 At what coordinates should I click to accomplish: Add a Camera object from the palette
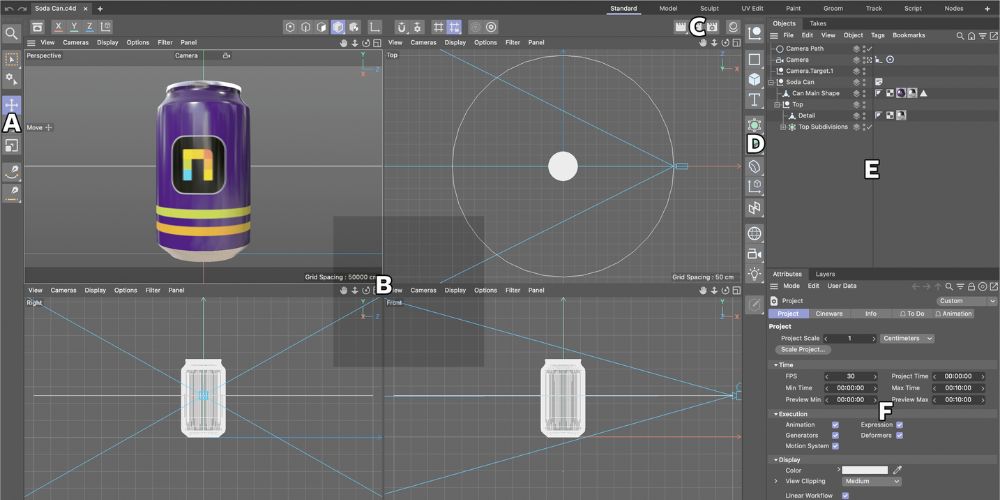coord(754,254)
